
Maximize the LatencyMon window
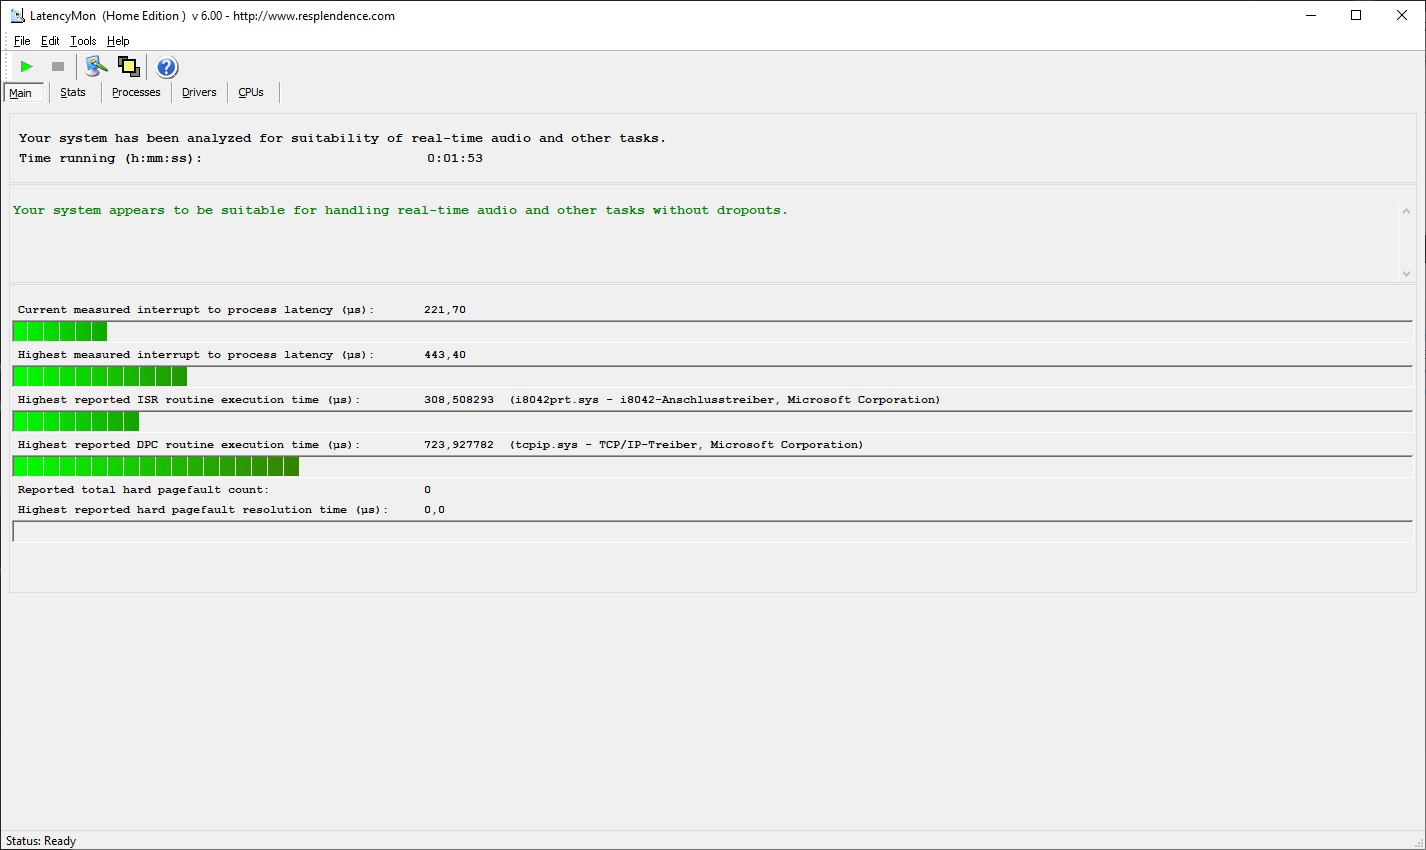pyautogui.click(x=1357, y=16)
